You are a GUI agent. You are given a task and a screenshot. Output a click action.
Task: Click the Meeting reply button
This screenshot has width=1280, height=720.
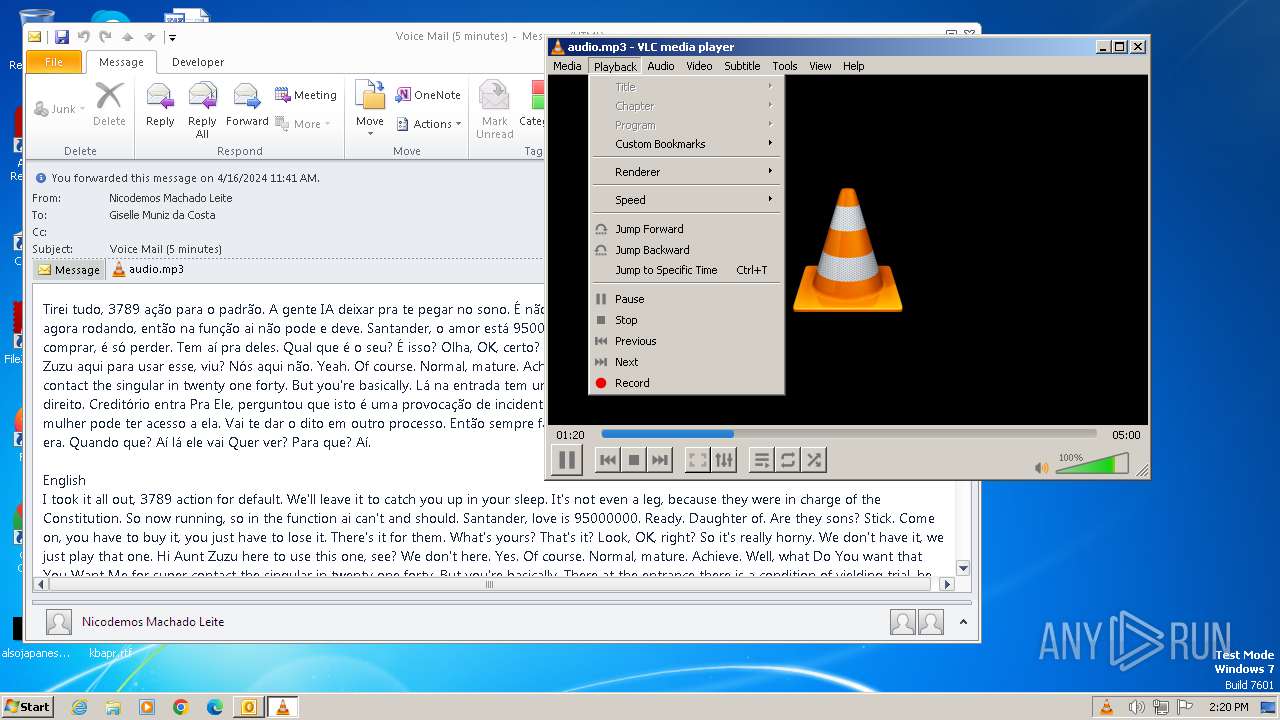click(x=306, y=95)
